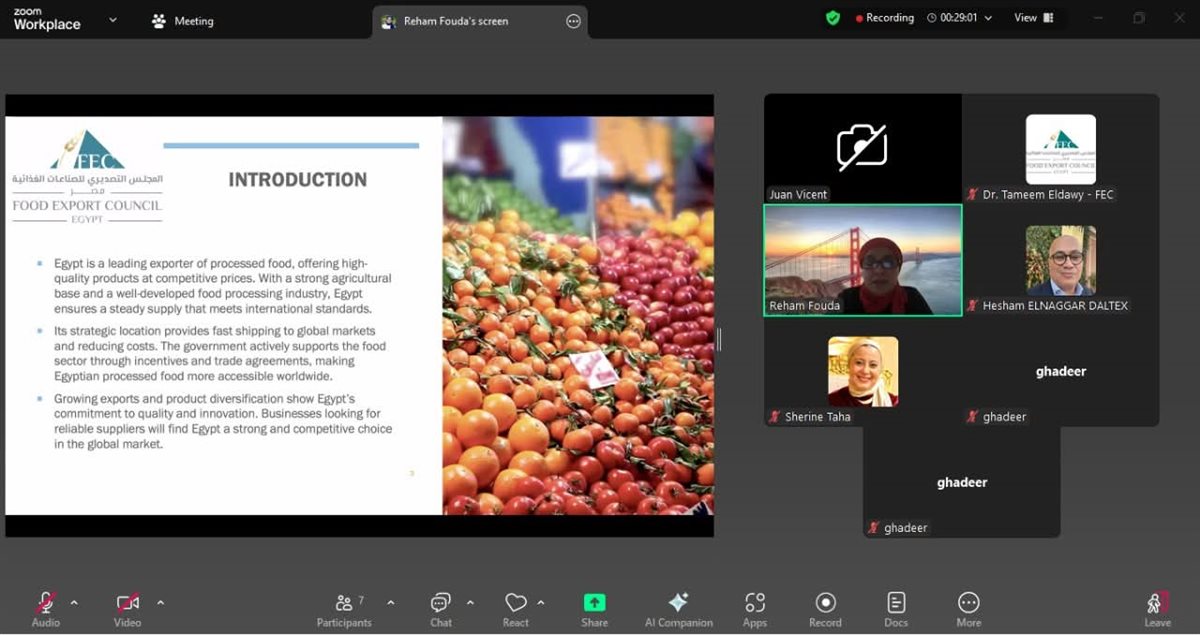Click the green Share screen button

click(594, 608)
